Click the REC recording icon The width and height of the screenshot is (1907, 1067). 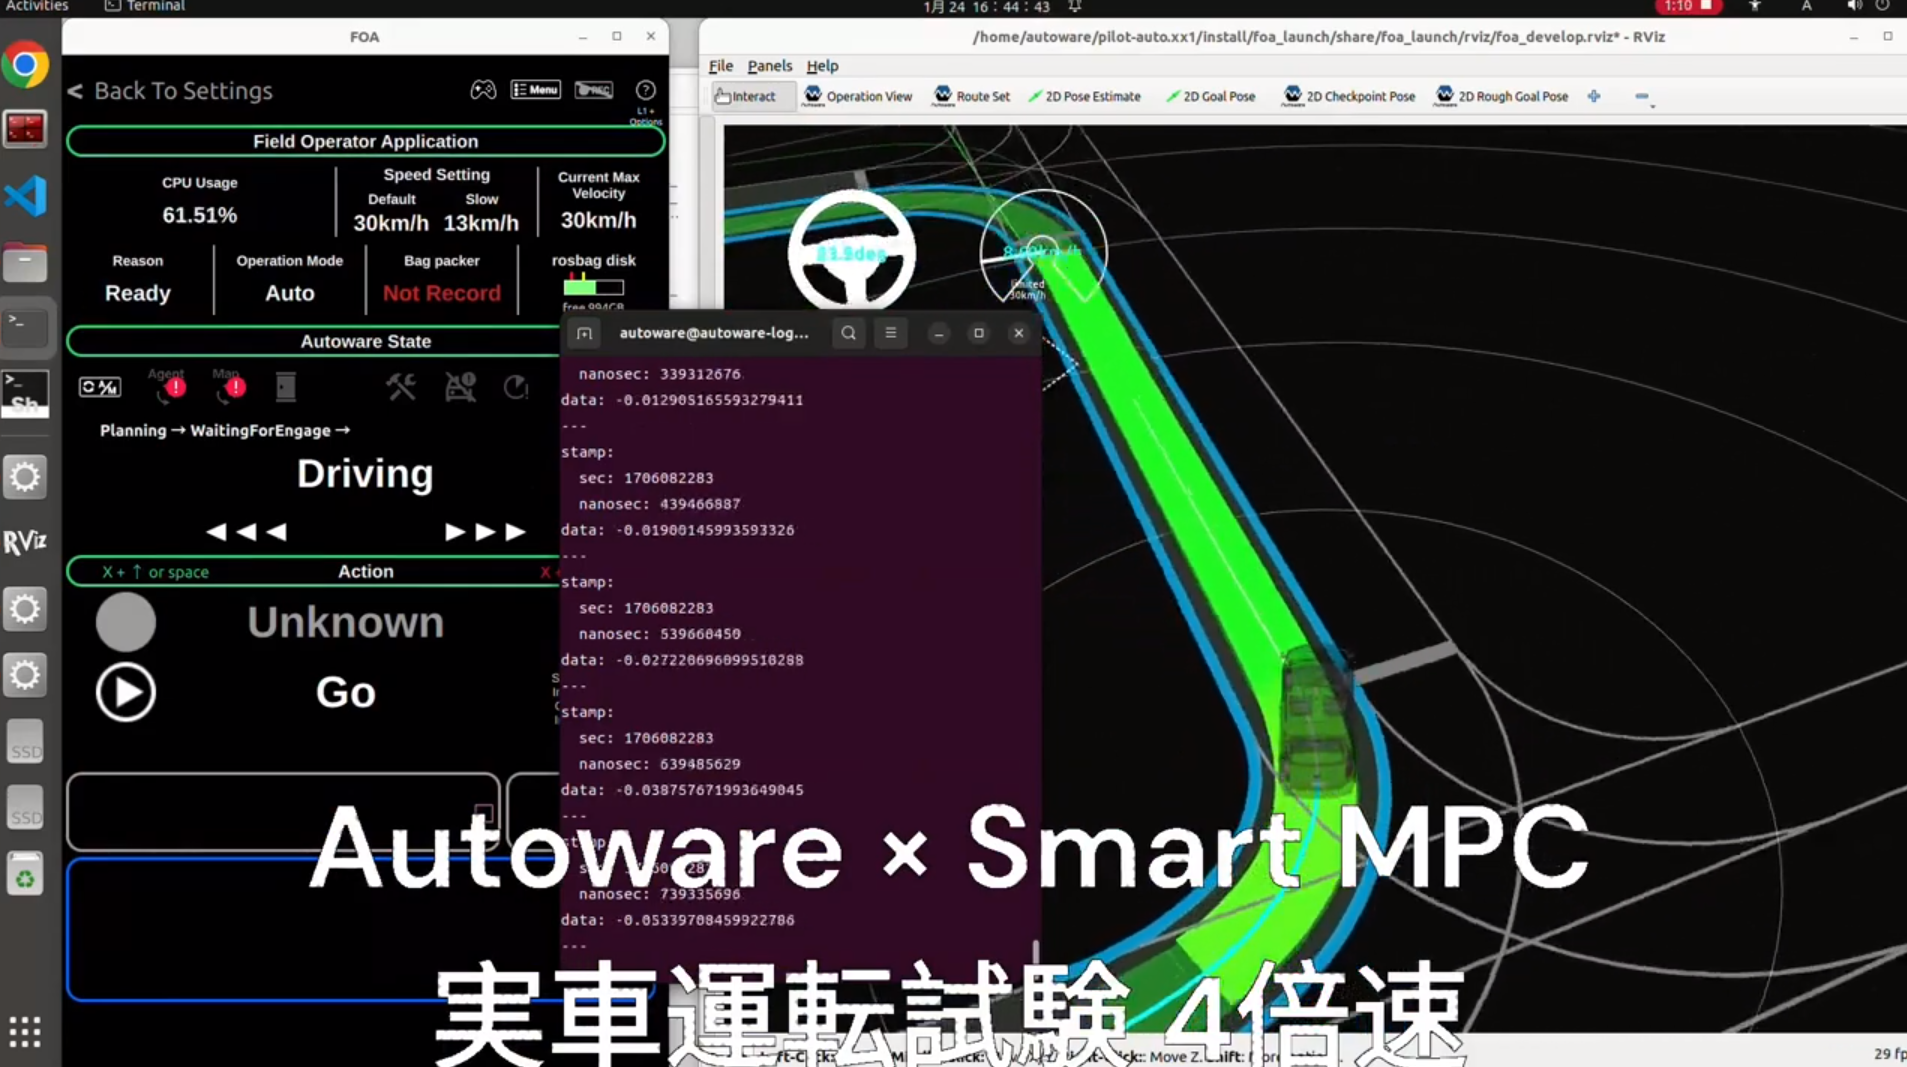(594, 90)
